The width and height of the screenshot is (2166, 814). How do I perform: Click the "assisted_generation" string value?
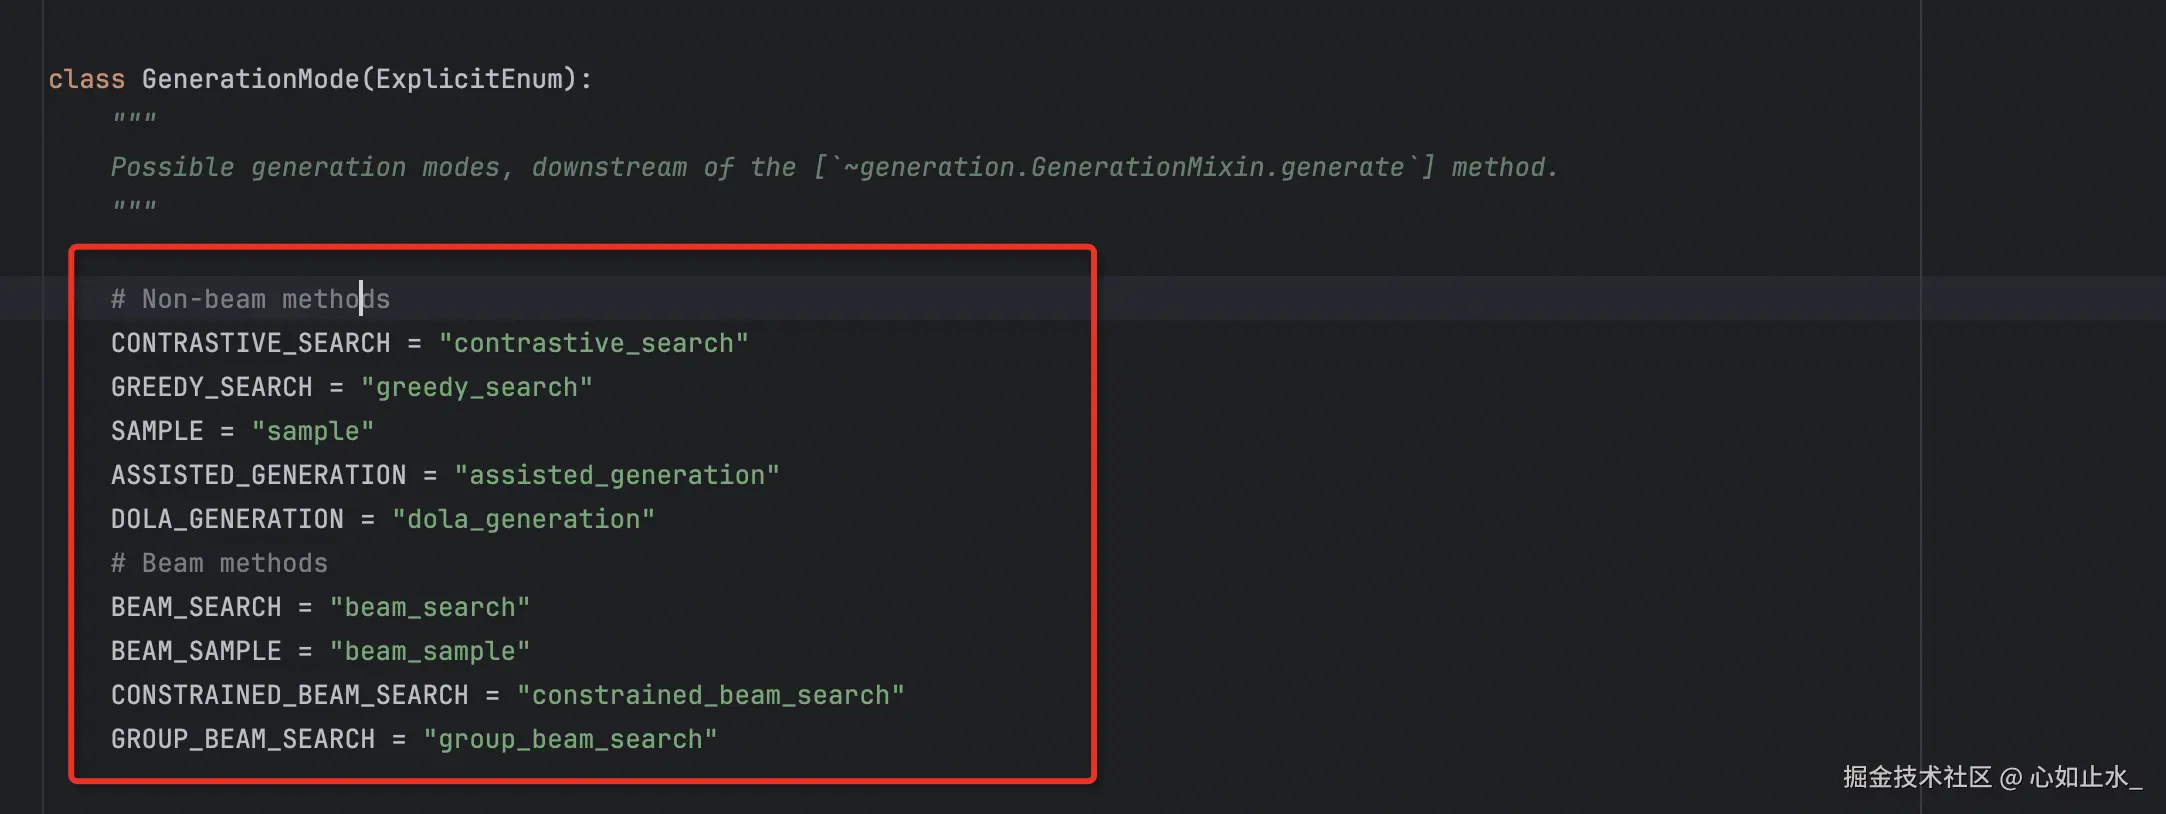coord(617,475)
